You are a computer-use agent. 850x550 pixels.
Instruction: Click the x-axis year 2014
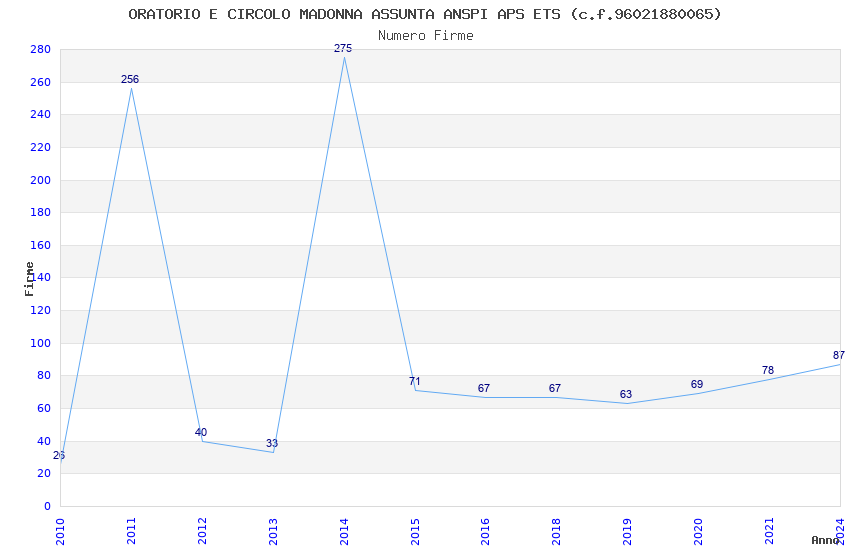coord(344,532)
